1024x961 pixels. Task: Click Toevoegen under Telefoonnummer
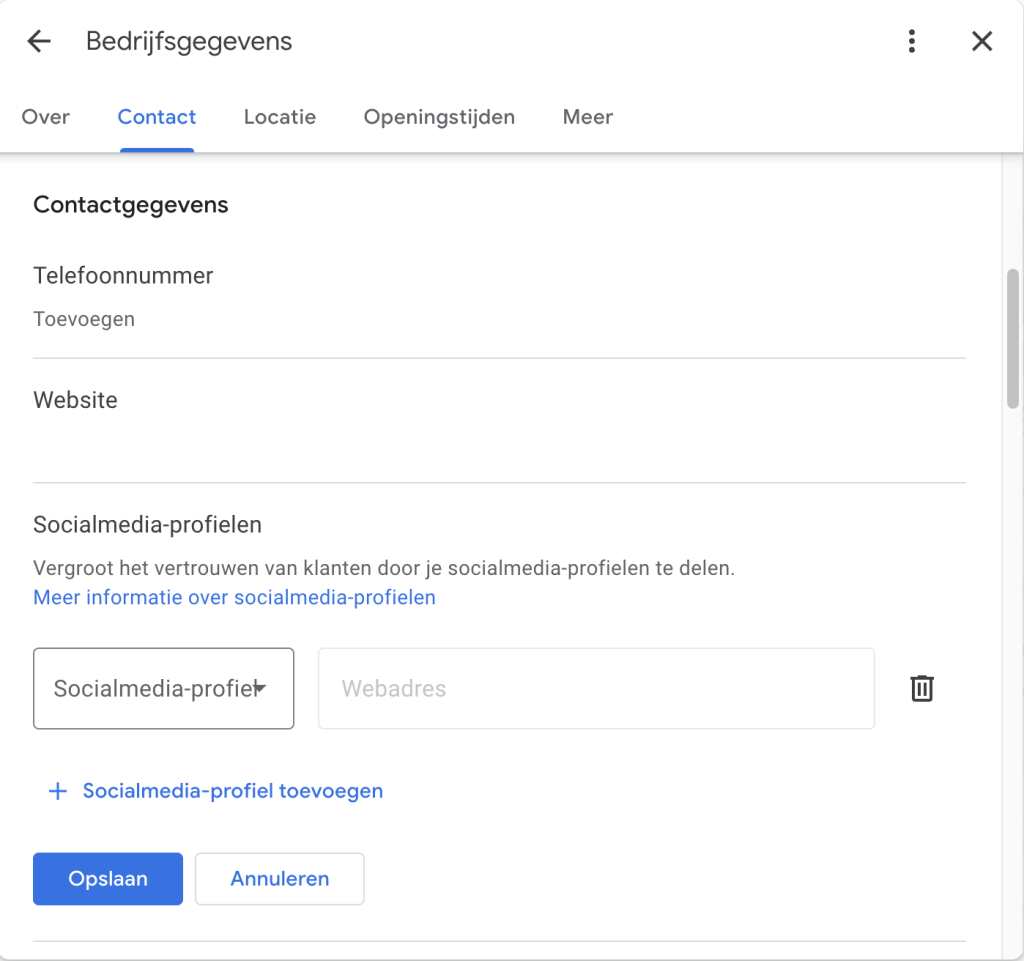point(84,319)
